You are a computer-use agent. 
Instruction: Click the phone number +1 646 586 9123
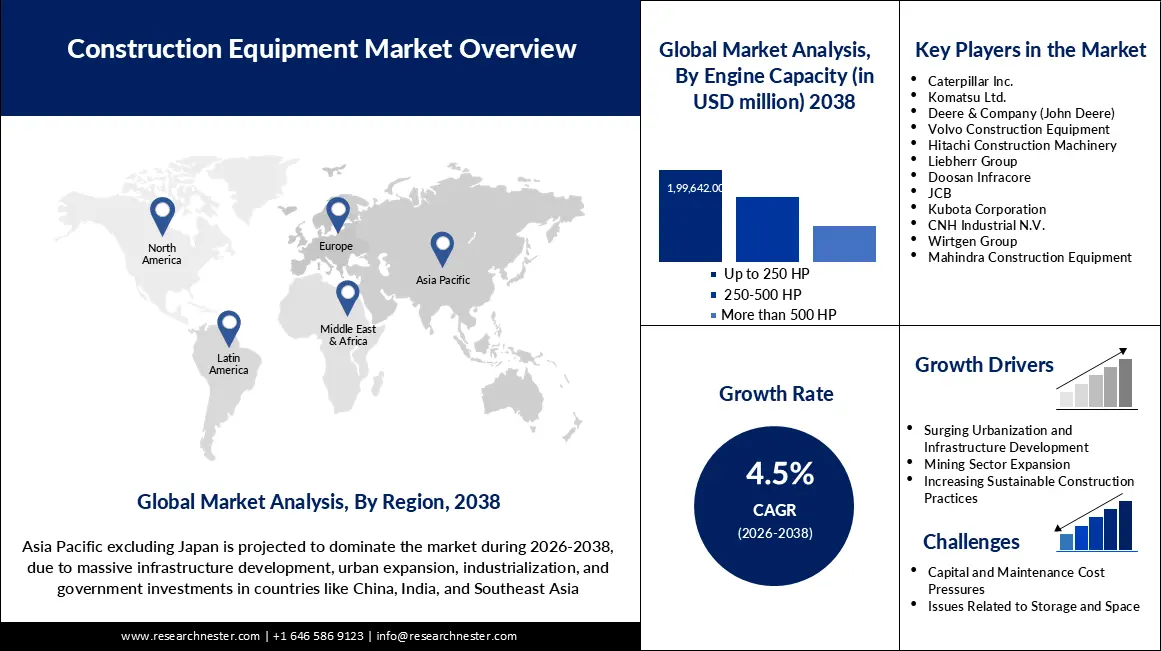(318, 636)
